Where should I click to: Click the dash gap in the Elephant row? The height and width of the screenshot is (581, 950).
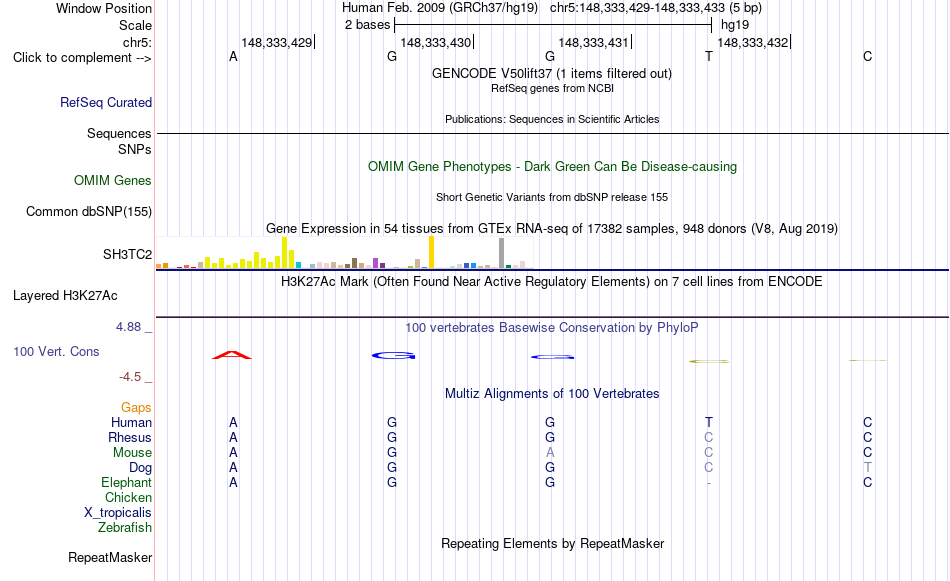(x=709, y=483)
